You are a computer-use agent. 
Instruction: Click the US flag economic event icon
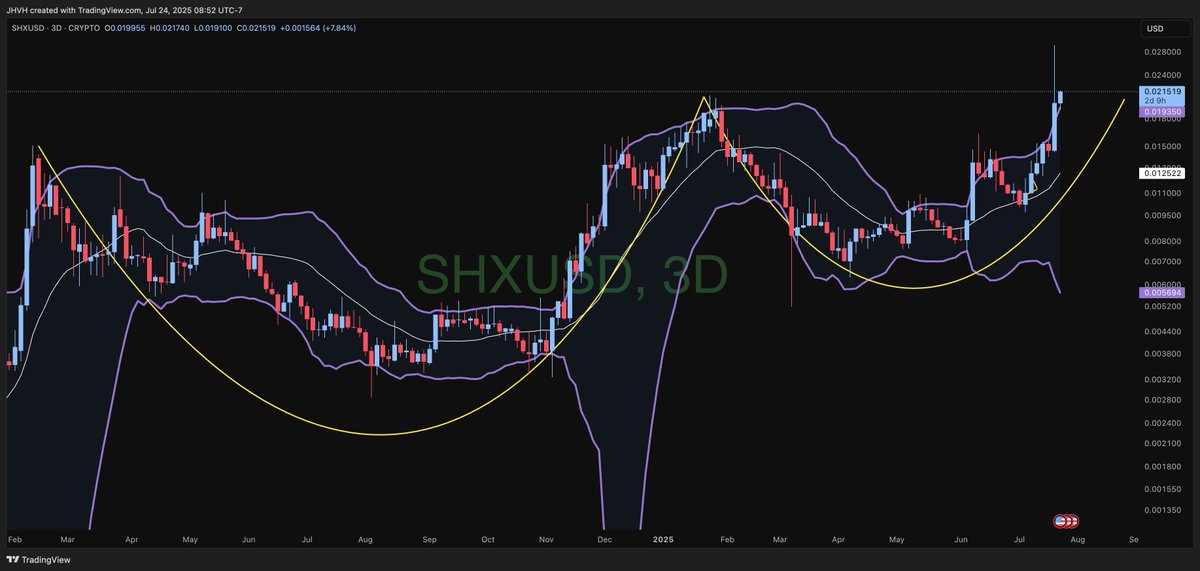pyautogui.click(x=1059, y=521)
